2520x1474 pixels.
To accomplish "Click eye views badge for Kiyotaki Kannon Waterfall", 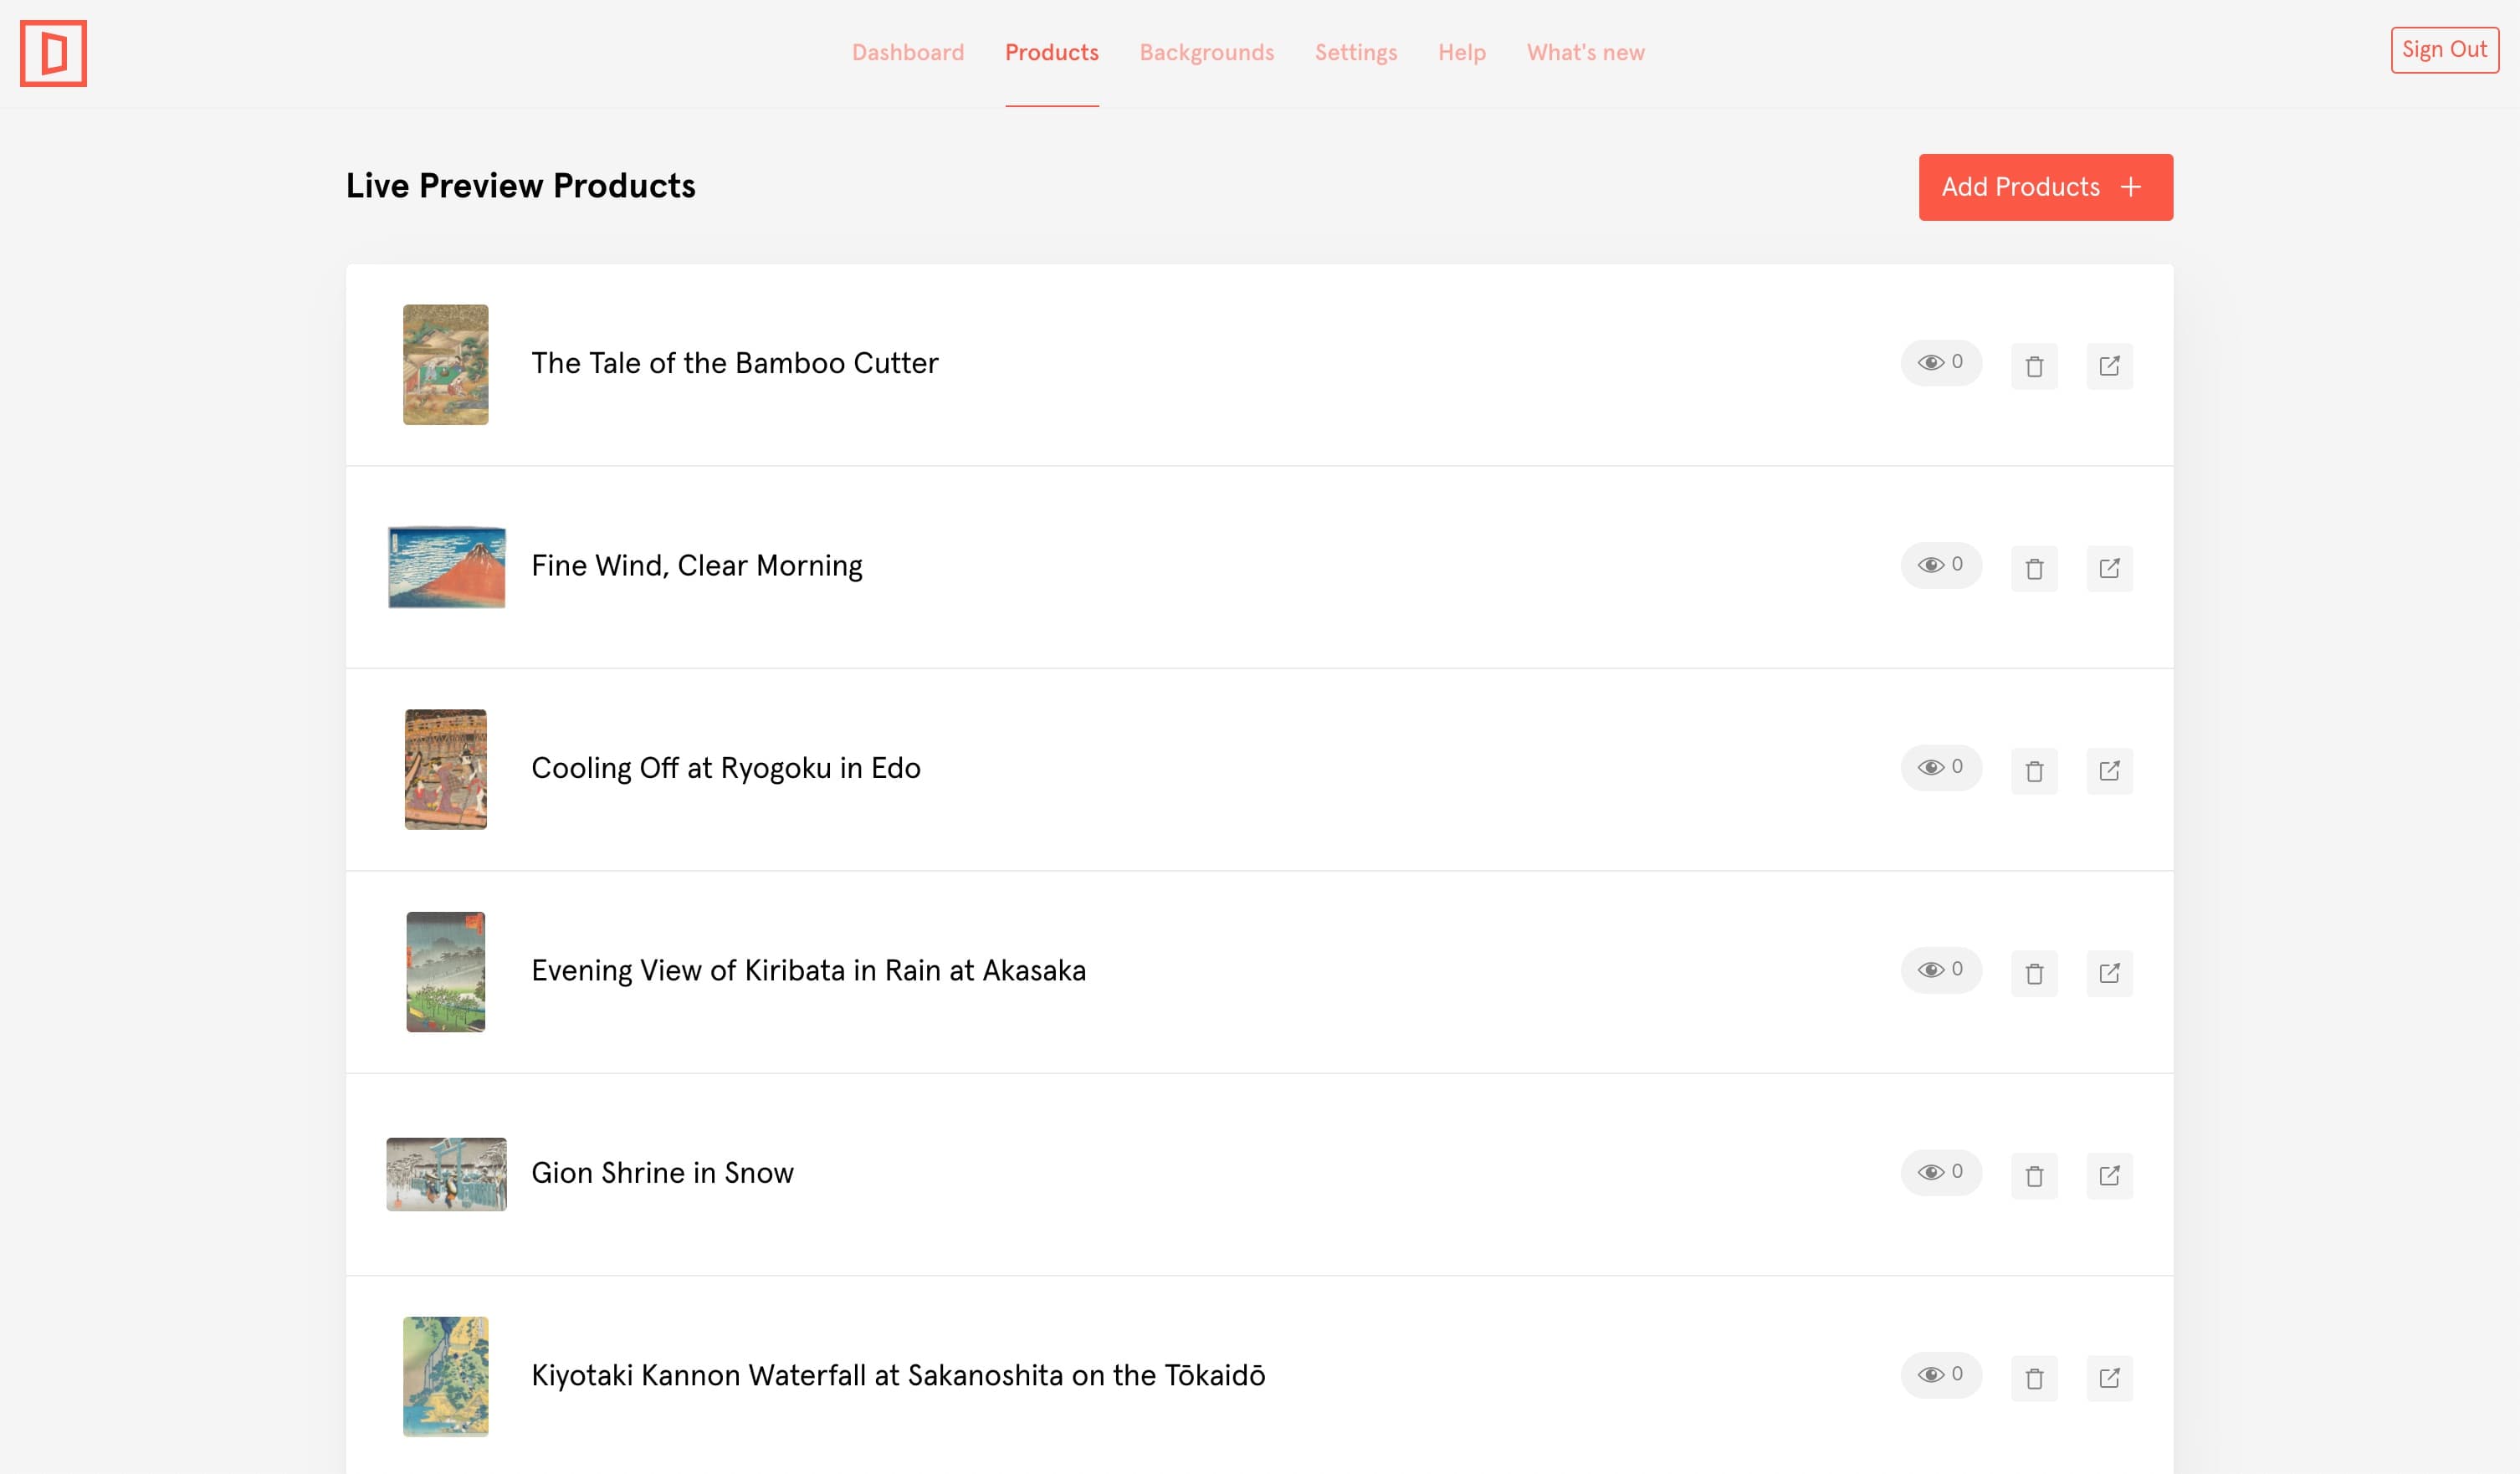I will [1940, 1374].
